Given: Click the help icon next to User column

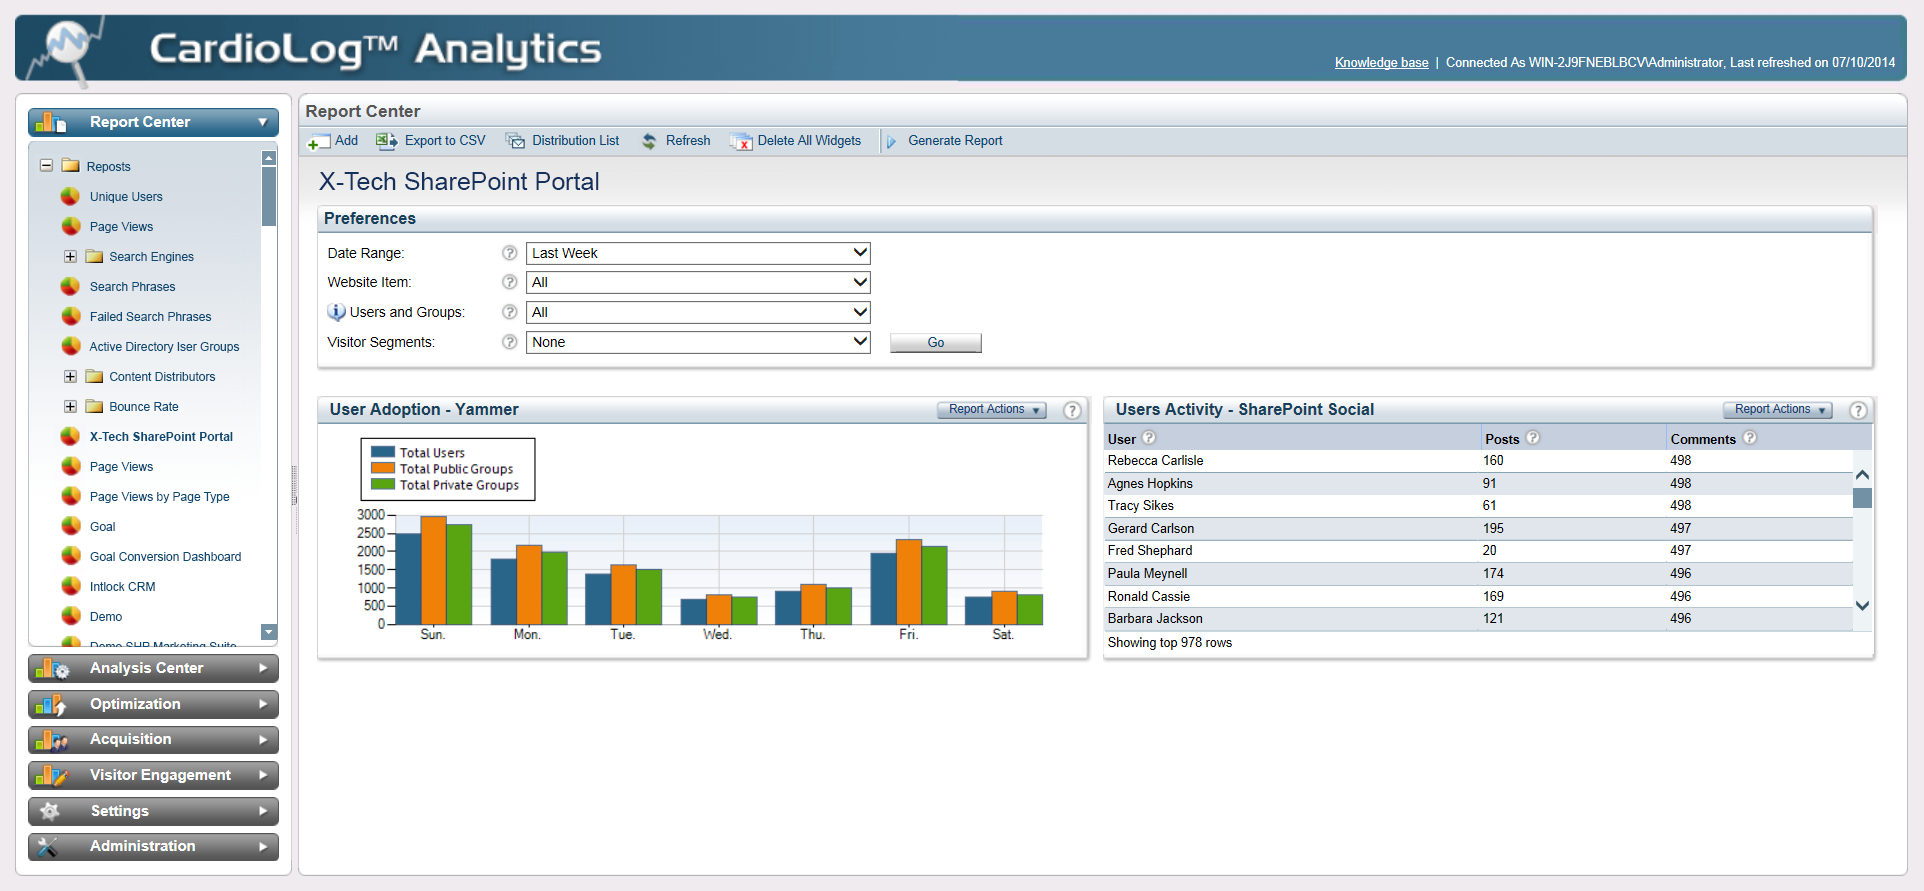Looking at the screenshot, I should (x=1149, y=437).
